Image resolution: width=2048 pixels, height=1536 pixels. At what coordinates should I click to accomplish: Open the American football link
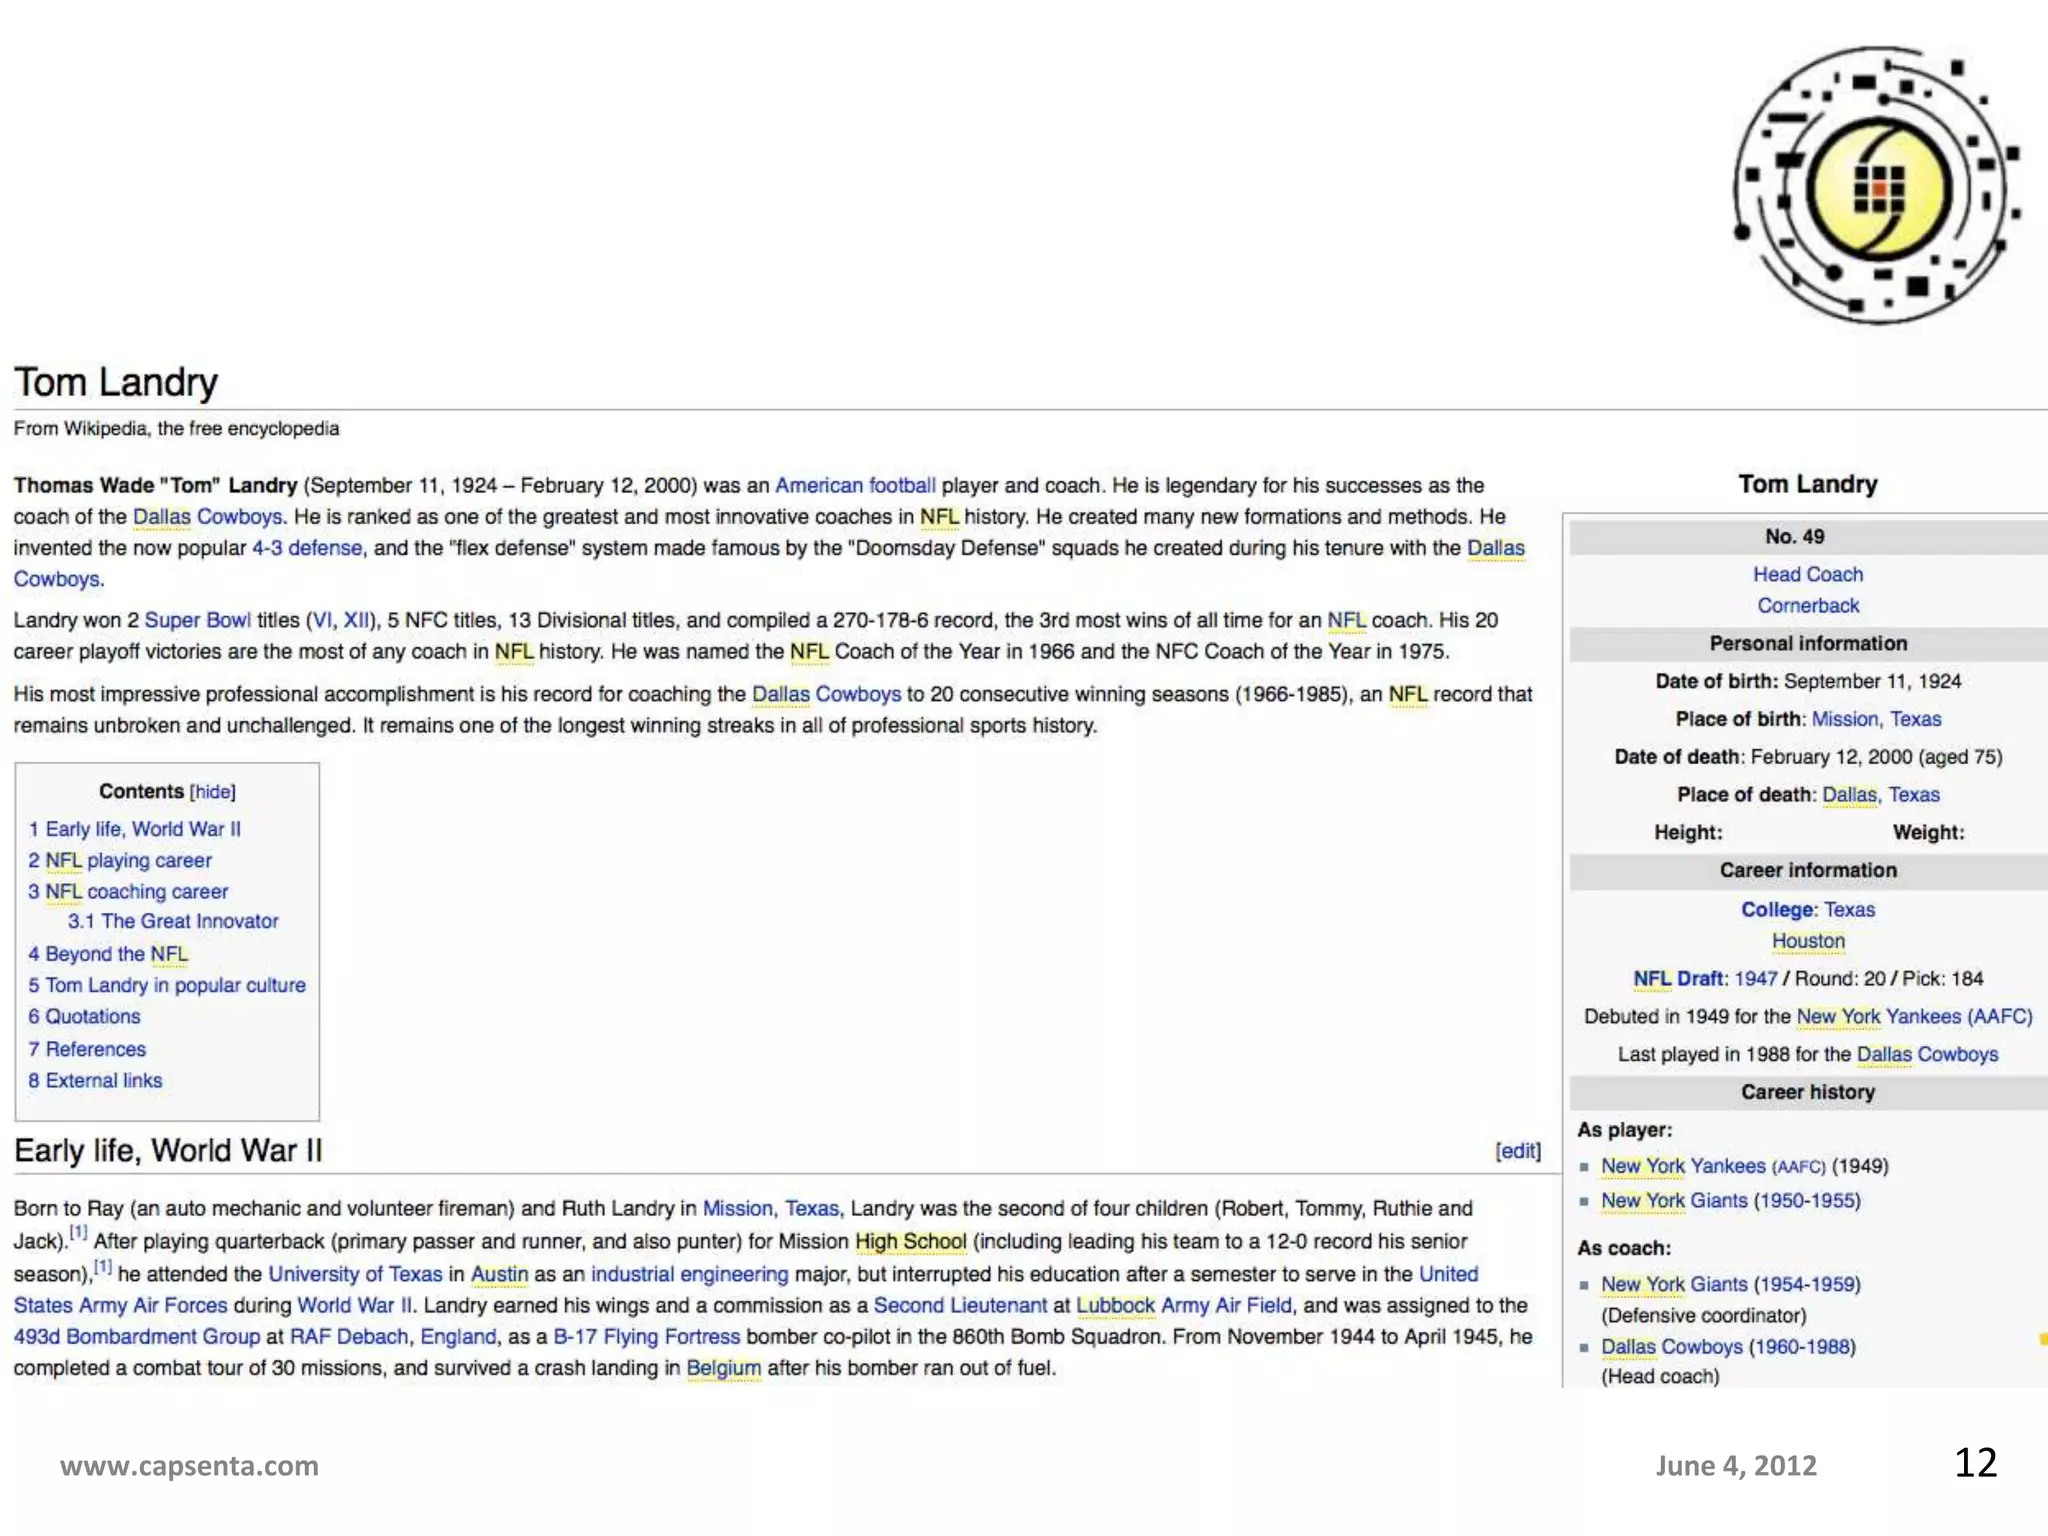coord(855,486)
